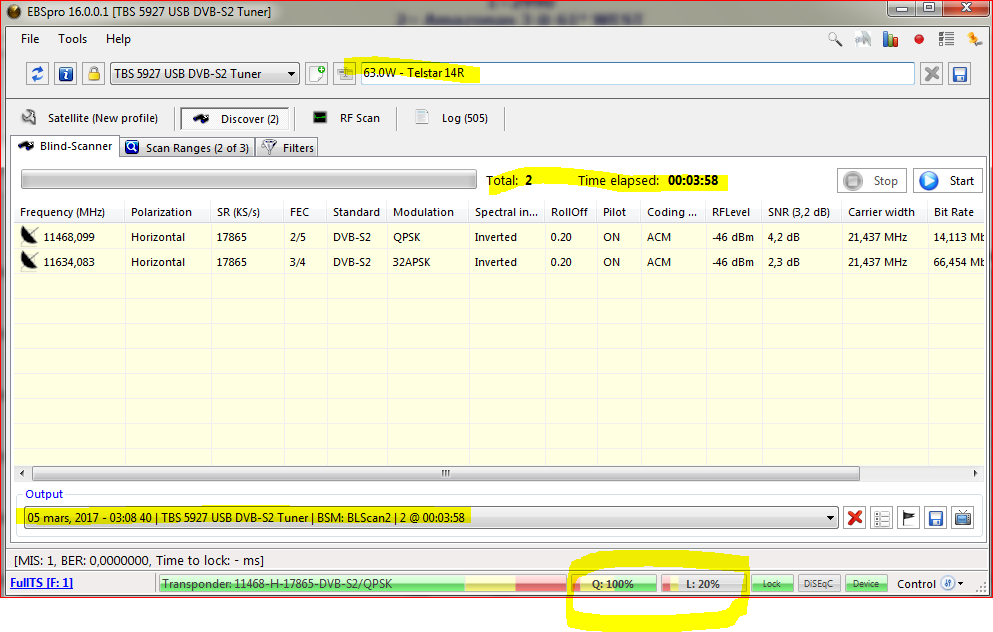Open the Tools menu
The height and width of the screenshot is (632, 993).
[72, 39]
